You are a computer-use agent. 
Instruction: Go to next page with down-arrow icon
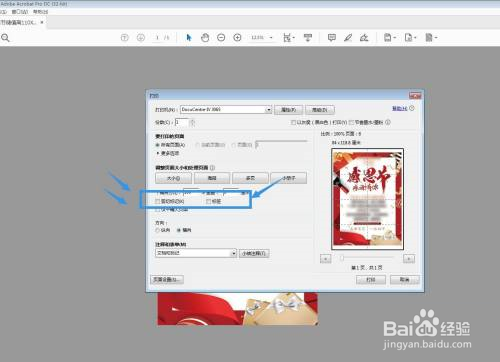click(141, 38)
